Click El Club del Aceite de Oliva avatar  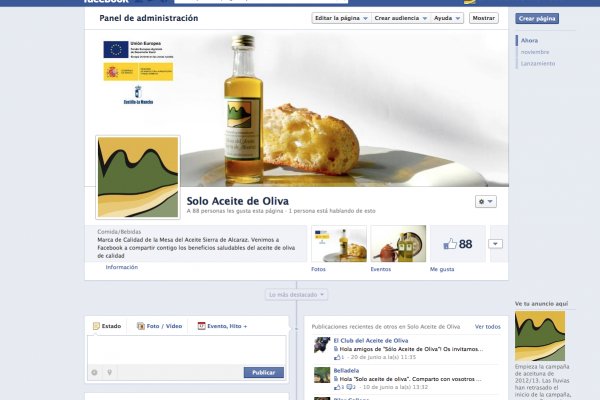322,345
